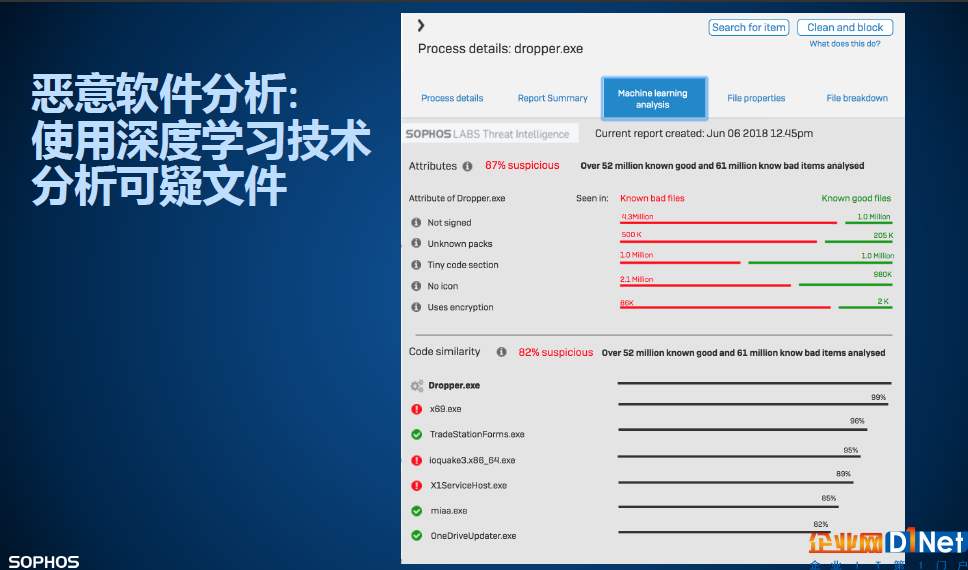The height and width of the screenshot is (570, 968).
Task: Click the Search for item button
Action: pos(748,27)
